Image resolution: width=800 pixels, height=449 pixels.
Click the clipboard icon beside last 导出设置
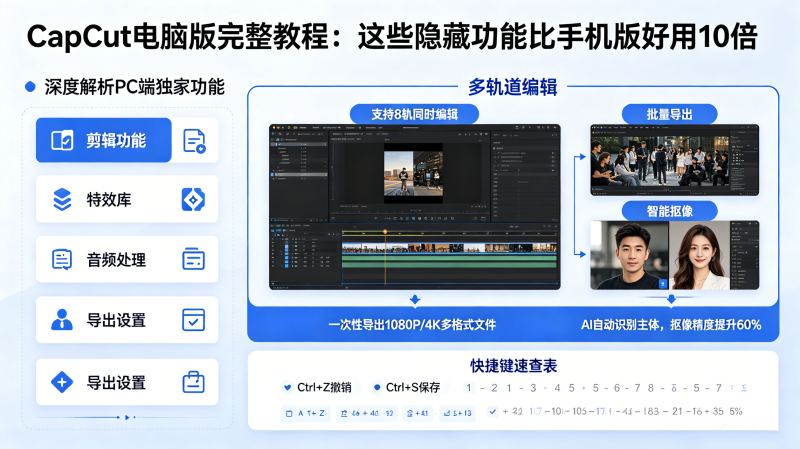[x=193, y=382]
